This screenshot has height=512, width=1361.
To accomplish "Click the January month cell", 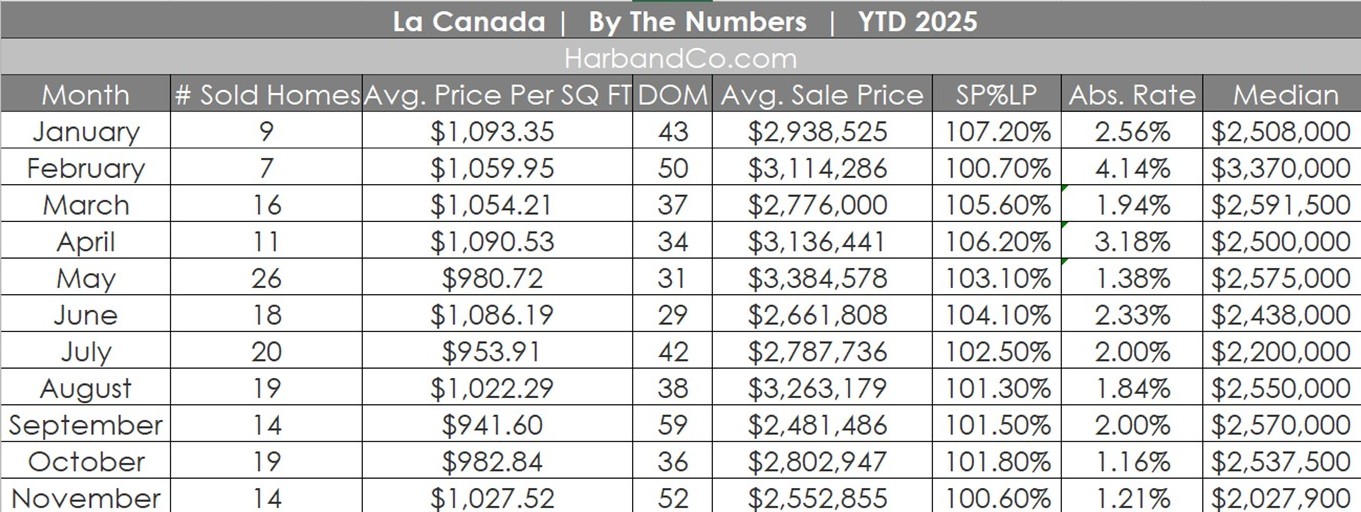I will (x=85, y=132).
